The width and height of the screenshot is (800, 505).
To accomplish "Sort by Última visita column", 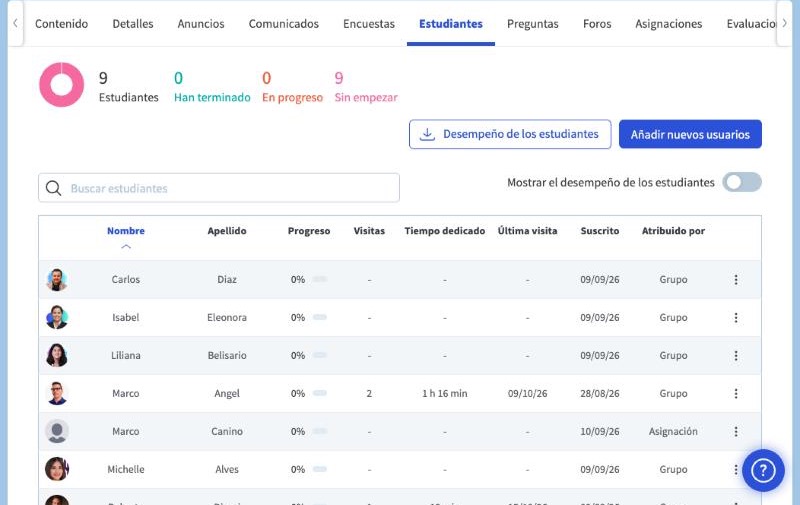I will (x=527, y=231).
